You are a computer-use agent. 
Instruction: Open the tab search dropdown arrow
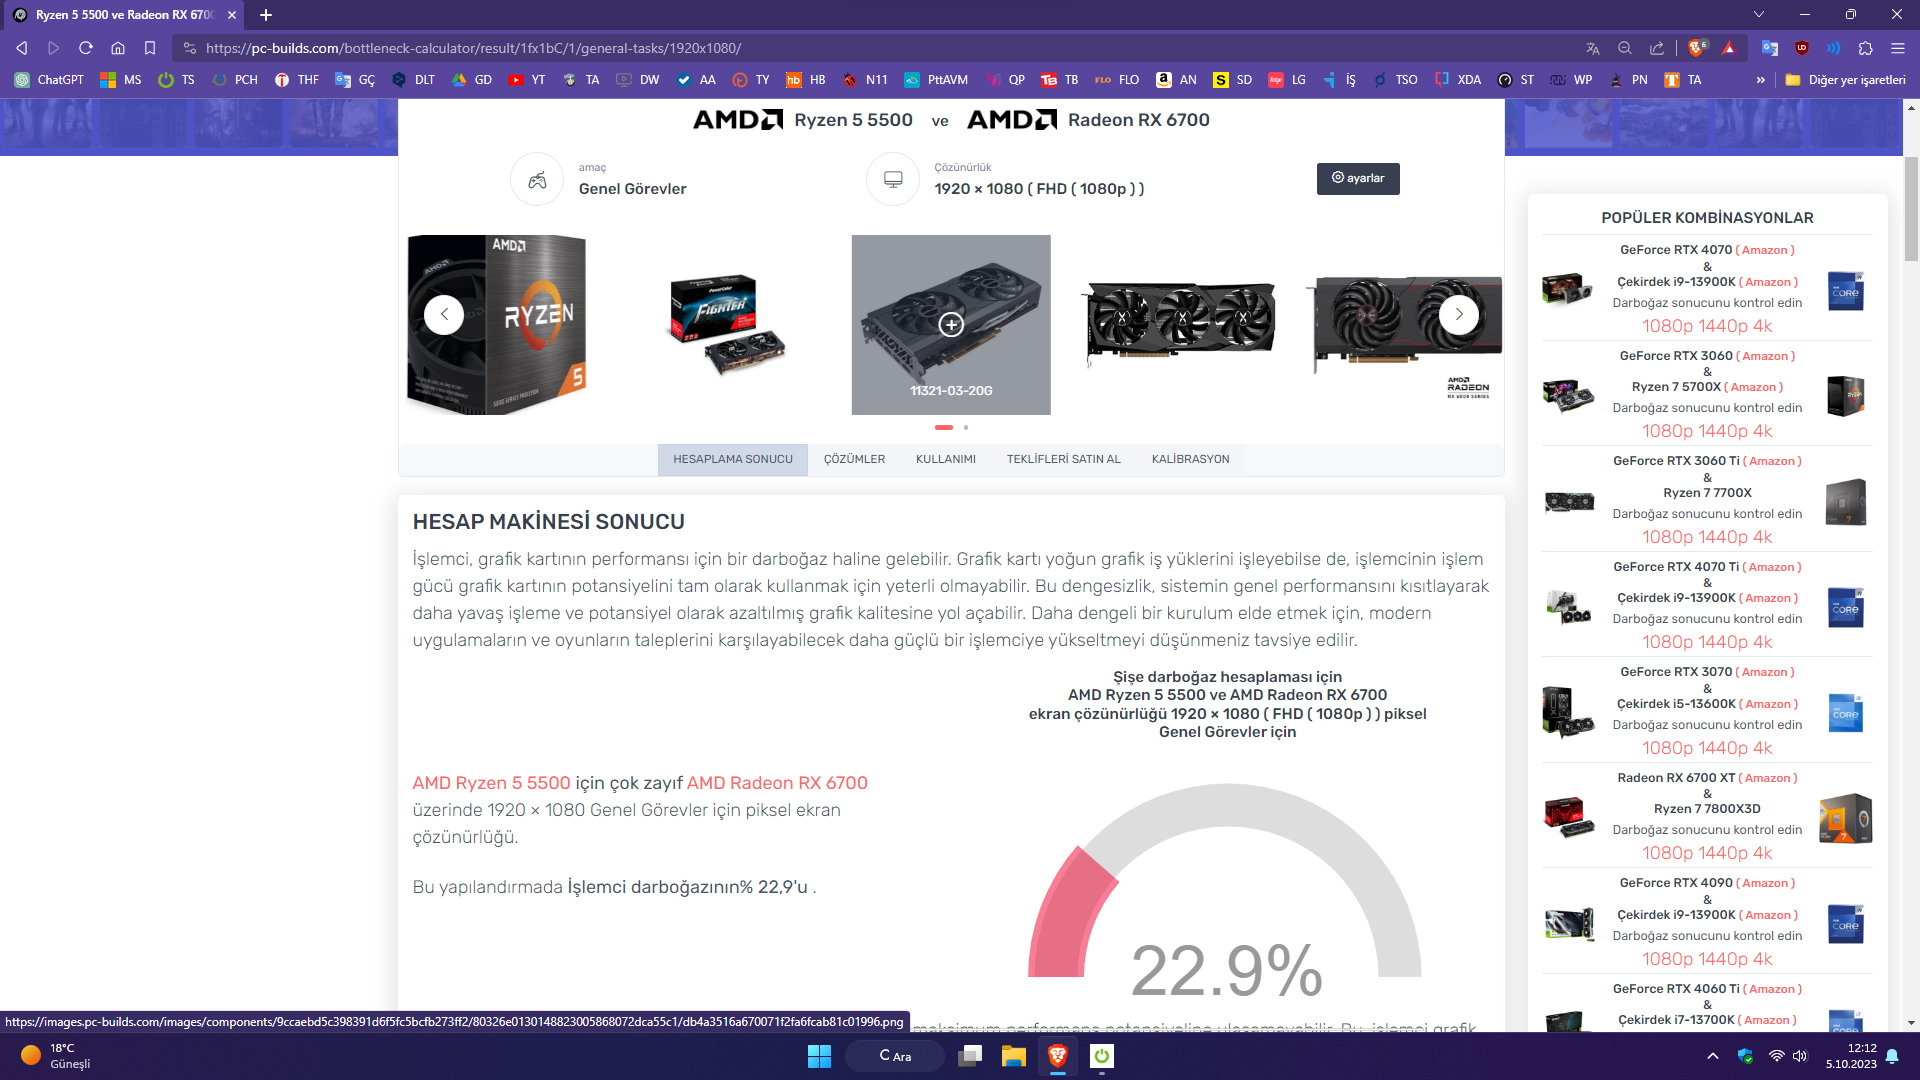[1759, 15]
